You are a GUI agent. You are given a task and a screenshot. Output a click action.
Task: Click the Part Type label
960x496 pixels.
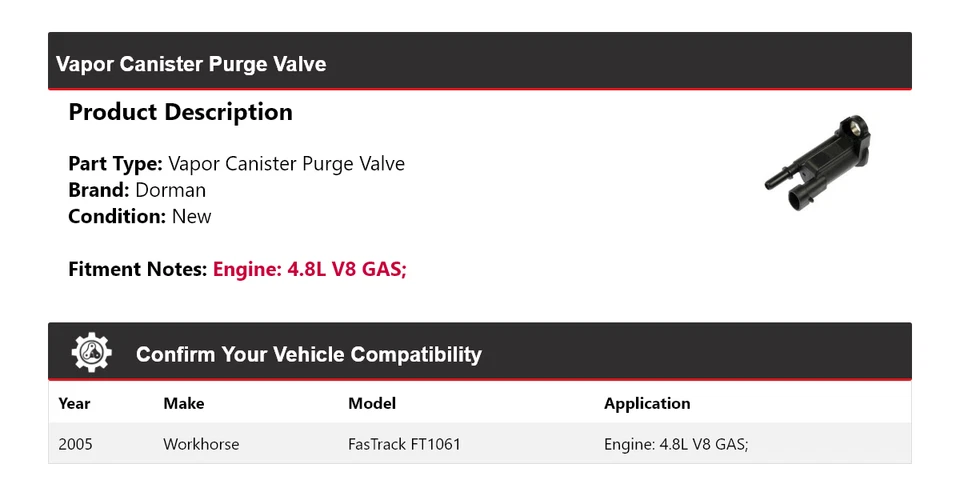(x=115, y=164)
